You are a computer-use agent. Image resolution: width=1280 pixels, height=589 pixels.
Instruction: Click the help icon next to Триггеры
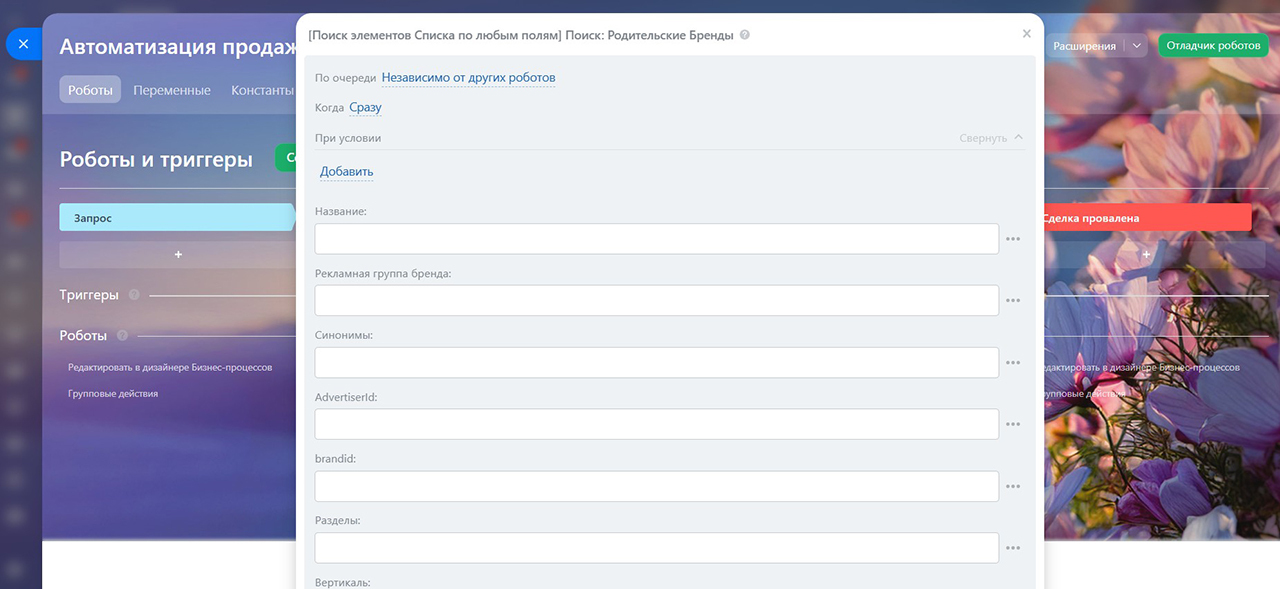point(134,295)
